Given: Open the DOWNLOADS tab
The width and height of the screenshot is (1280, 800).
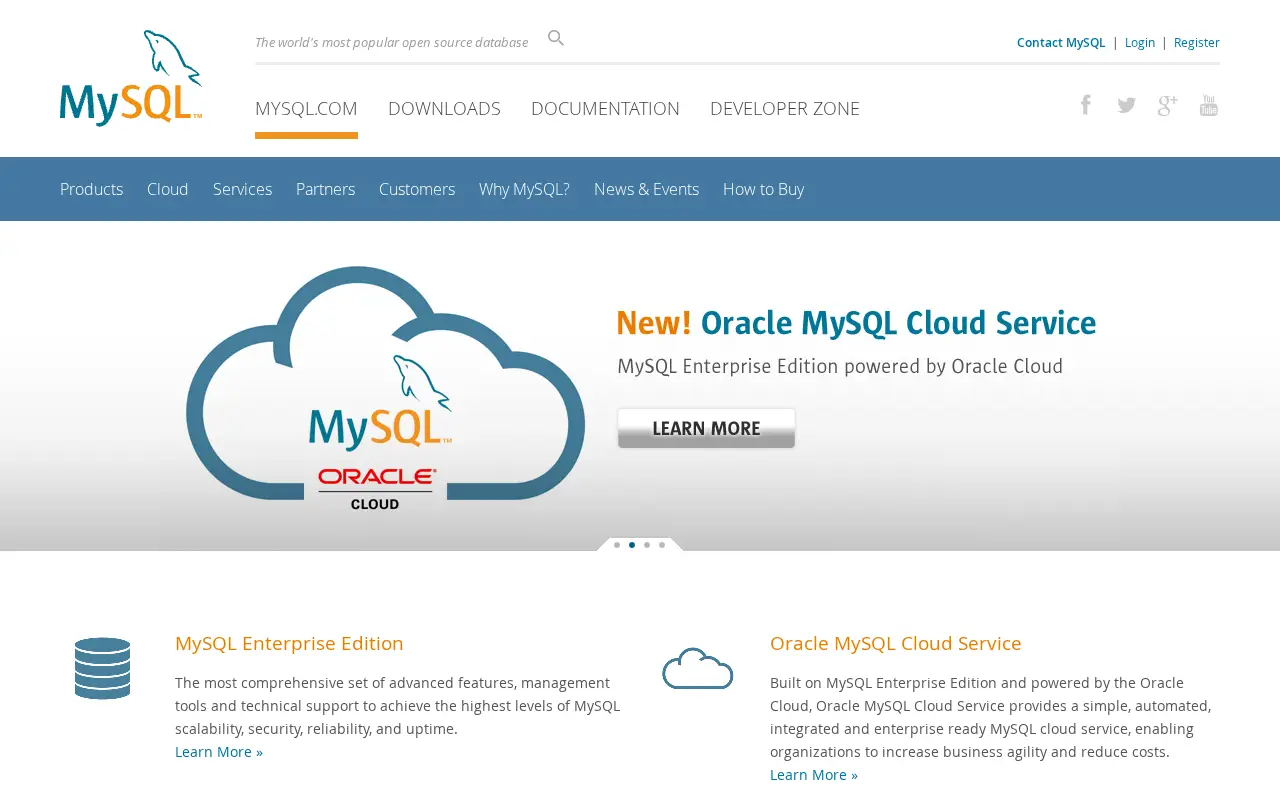Looking at the screenshot, I should (x=444, y=109).
